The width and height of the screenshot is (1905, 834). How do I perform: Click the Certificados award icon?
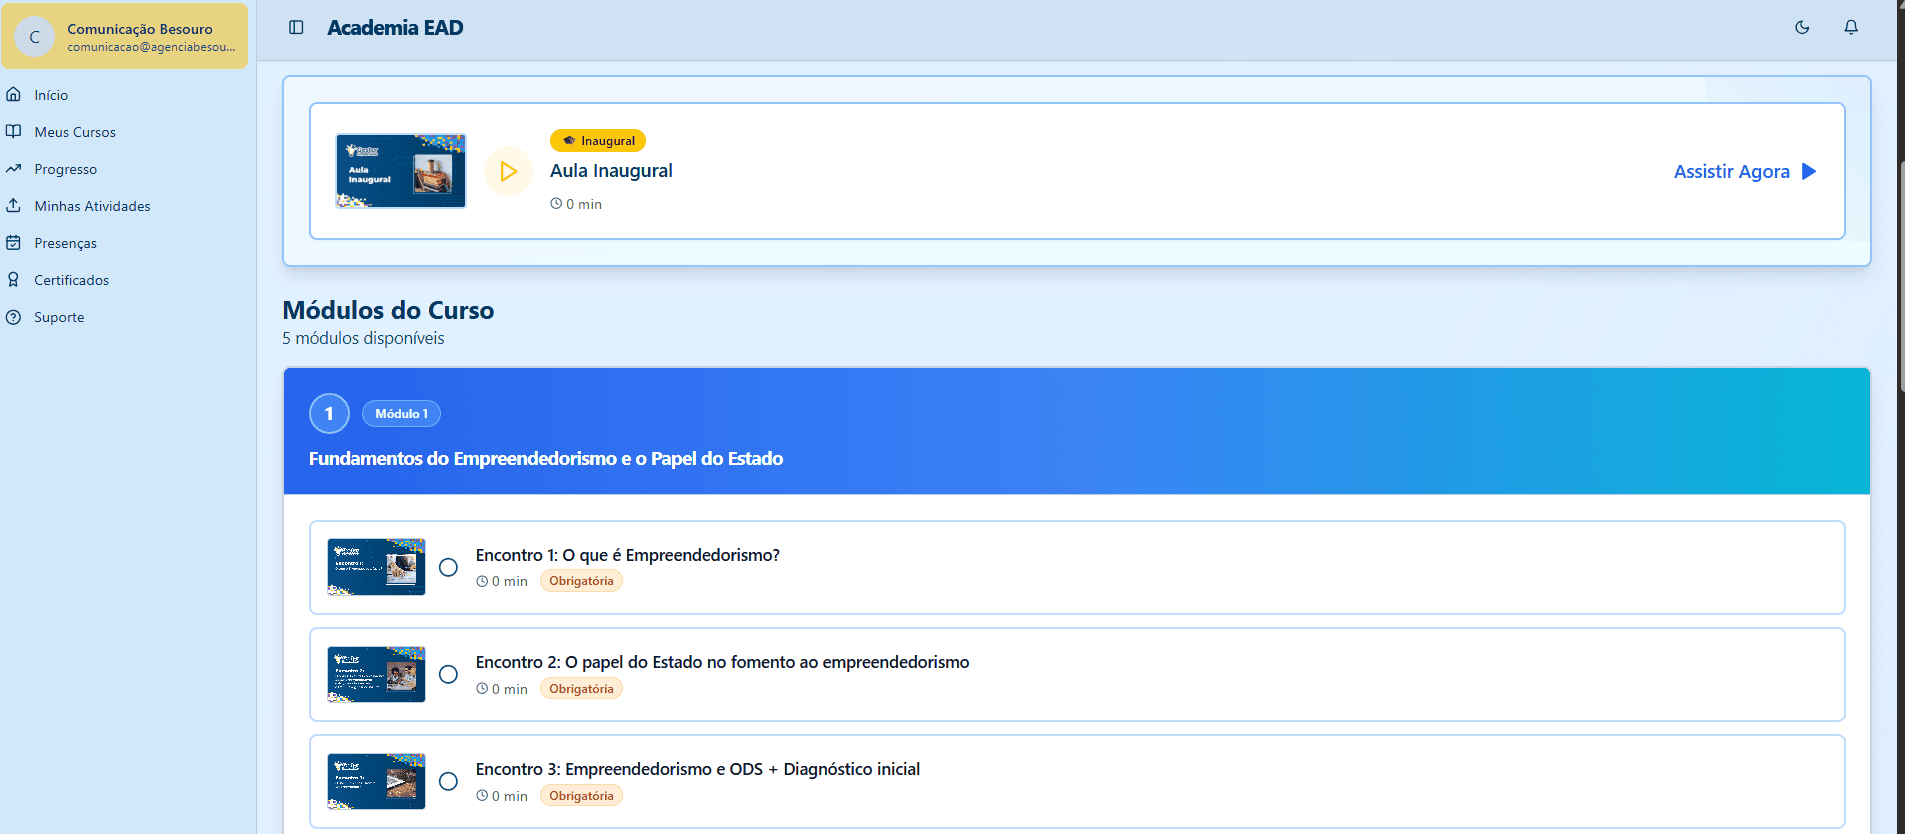pos(14,280)
